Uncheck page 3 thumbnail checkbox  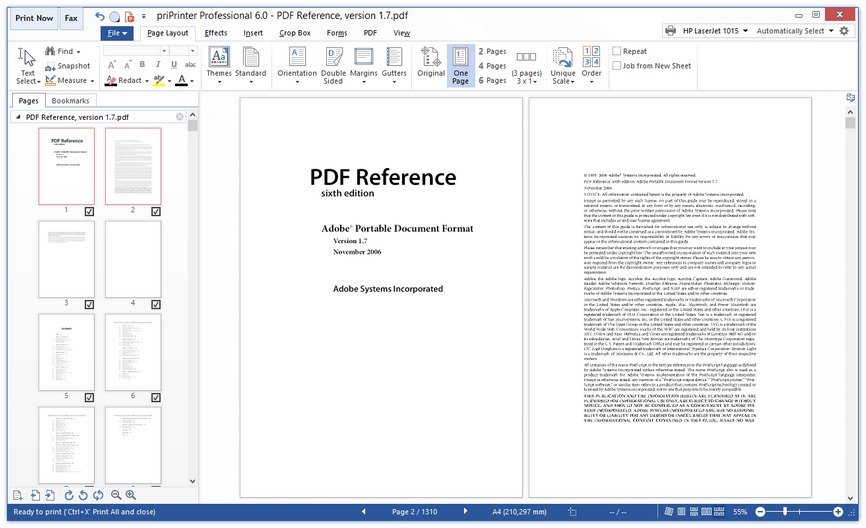89,304
